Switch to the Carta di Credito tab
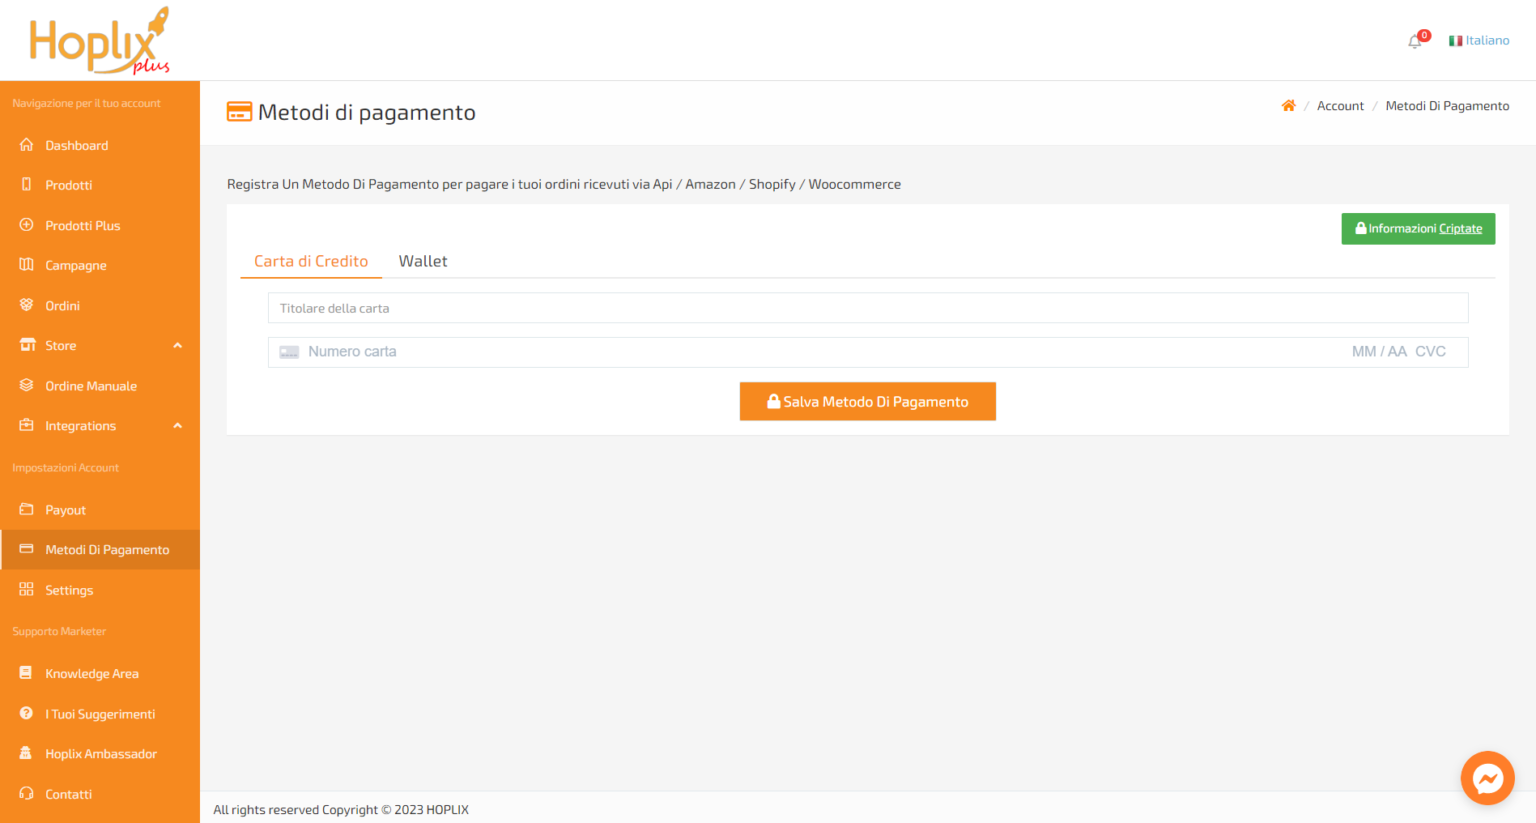 click(311, 261)
